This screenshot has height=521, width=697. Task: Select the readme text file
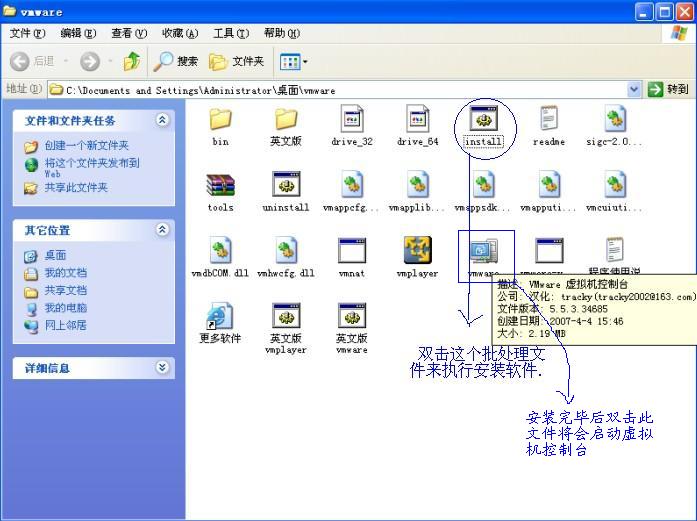point(548,121)
